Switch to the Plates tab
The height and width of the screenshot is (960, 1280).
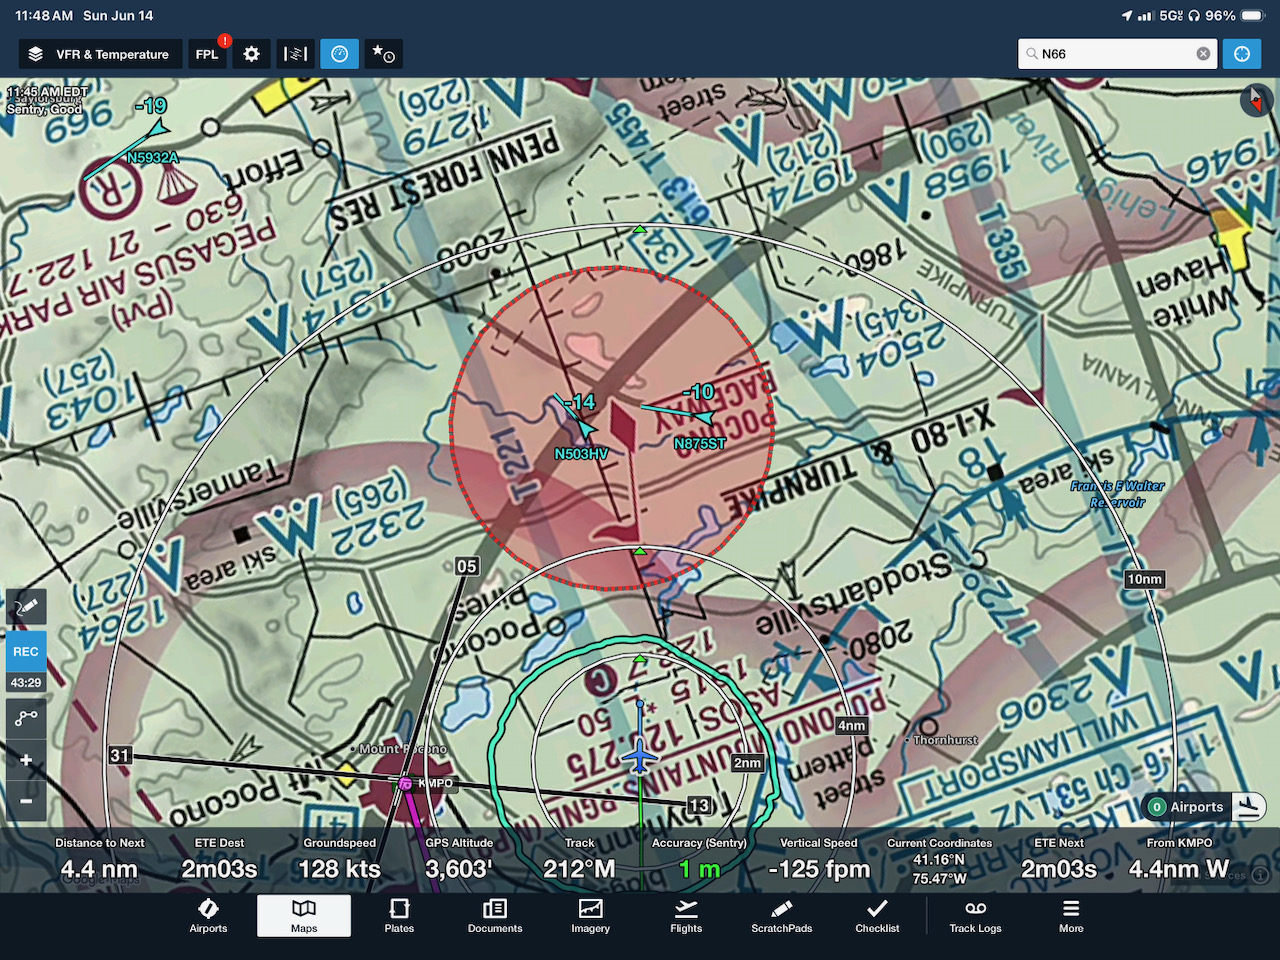click(x=399, y=916)
